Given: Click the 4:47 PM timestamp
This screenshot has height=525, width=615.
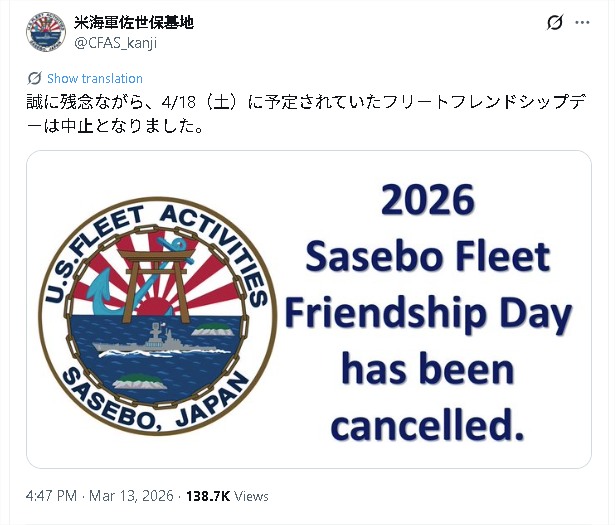Looking at the screenshot, I should coord(51,496).
